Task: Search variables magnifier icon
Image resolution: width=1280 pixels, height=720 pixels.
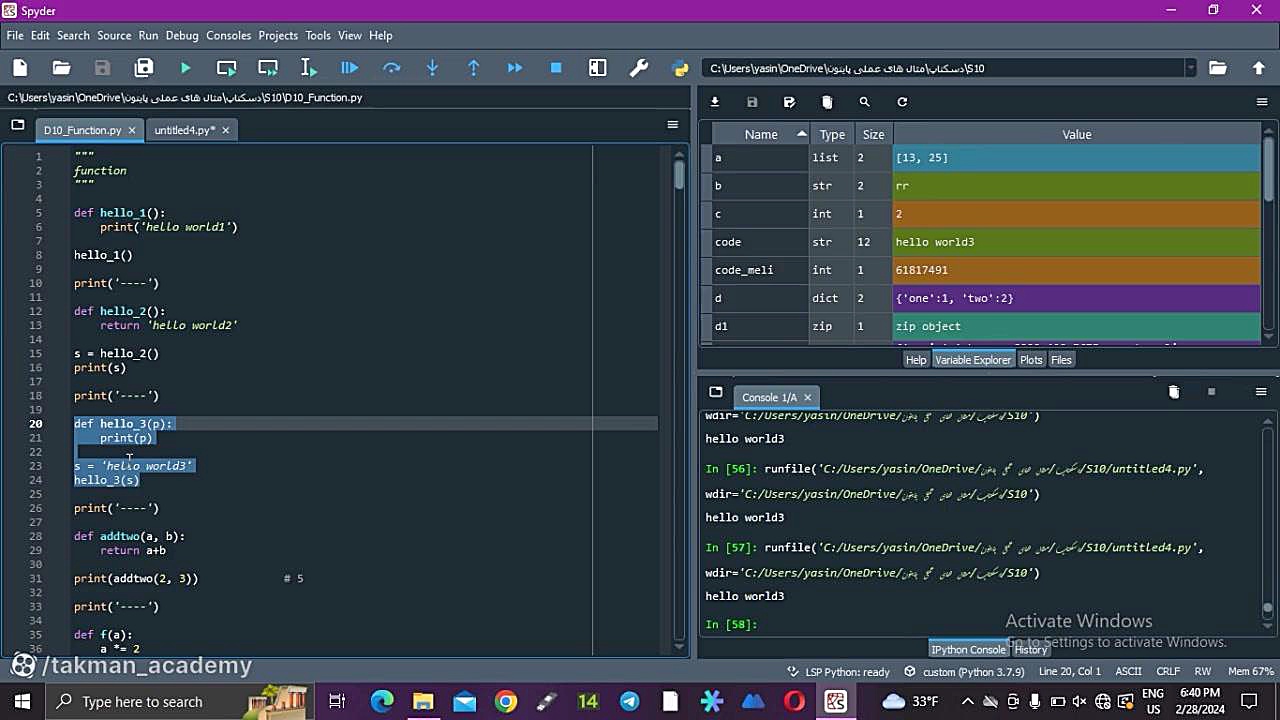Action: point(864,102)
